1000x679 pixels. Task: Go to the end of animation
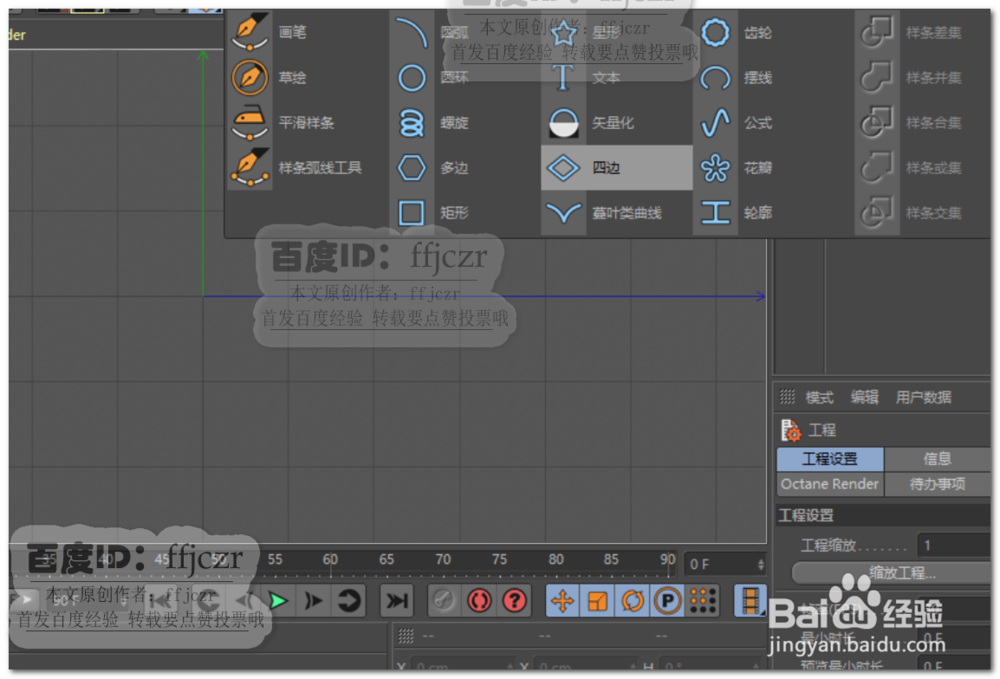[397, 601]
